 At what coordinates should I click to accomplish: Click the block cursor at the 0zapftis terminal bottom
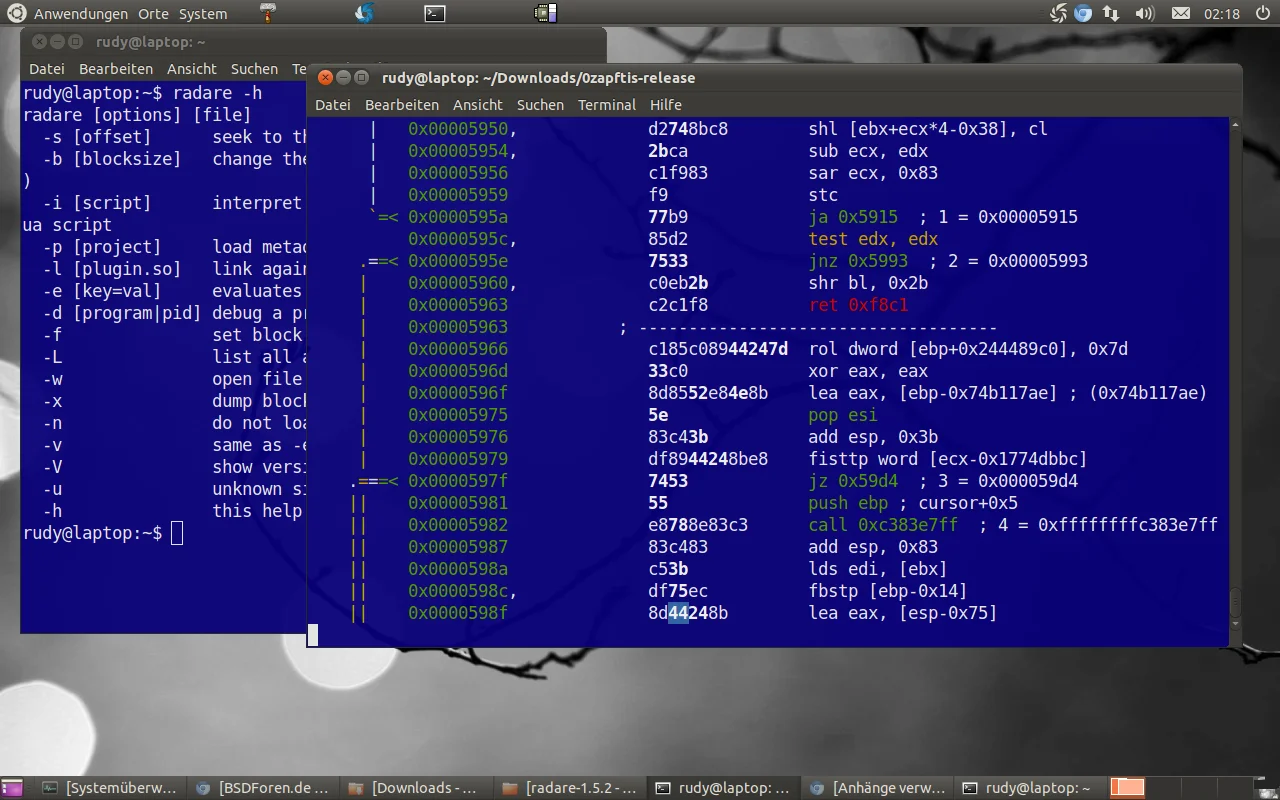pyautogui.click(x=313, y=635)
